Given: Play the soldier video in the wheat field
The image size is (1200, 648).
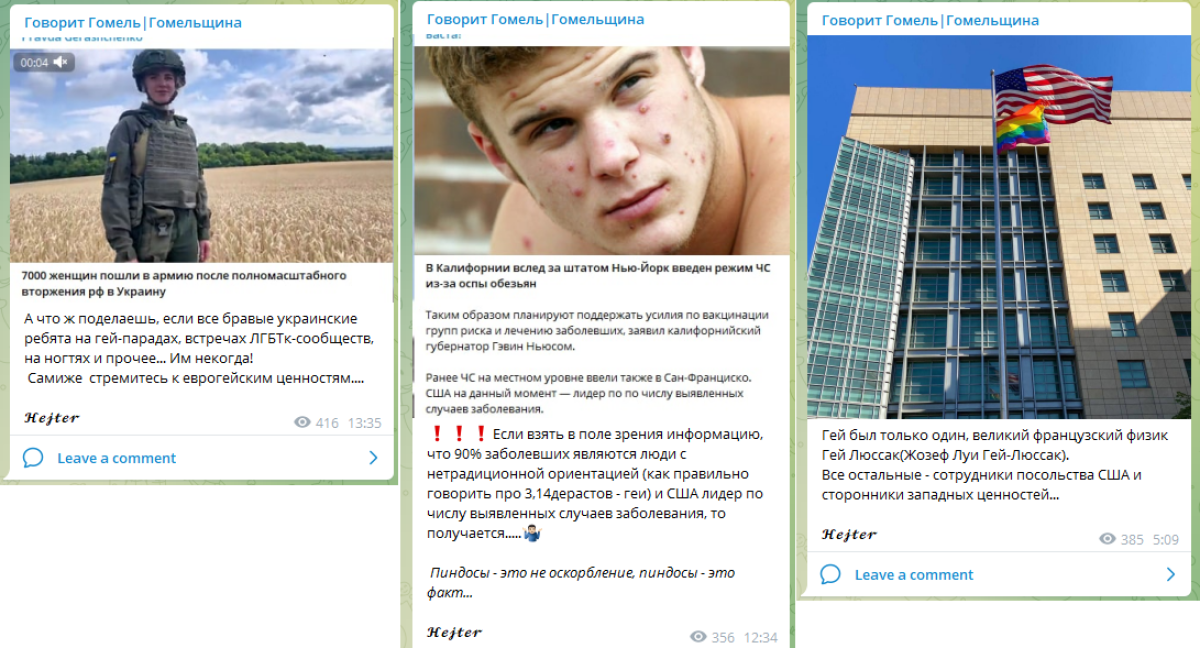Looking at the screenshot, I should tap(202, 155).
